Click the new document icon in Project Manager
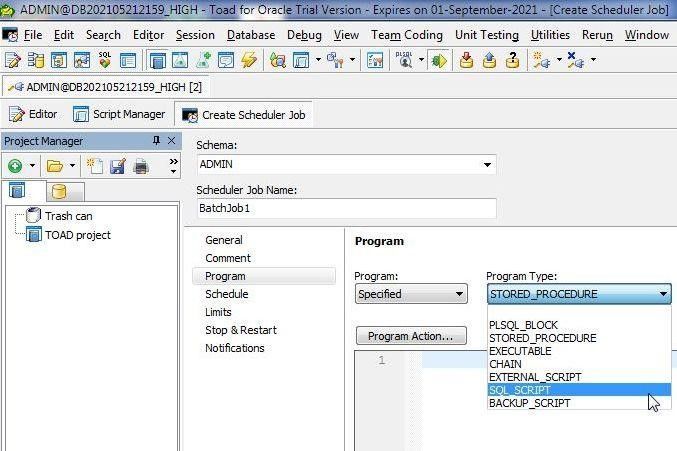Viewport: 677px width, 451px height. 95,166
